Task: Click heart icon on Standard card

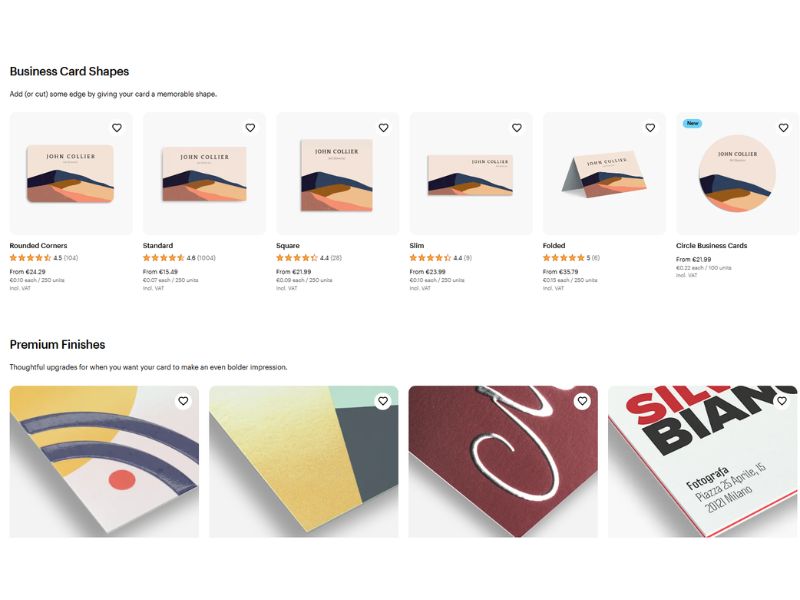Action: click(x=250, y=128)
